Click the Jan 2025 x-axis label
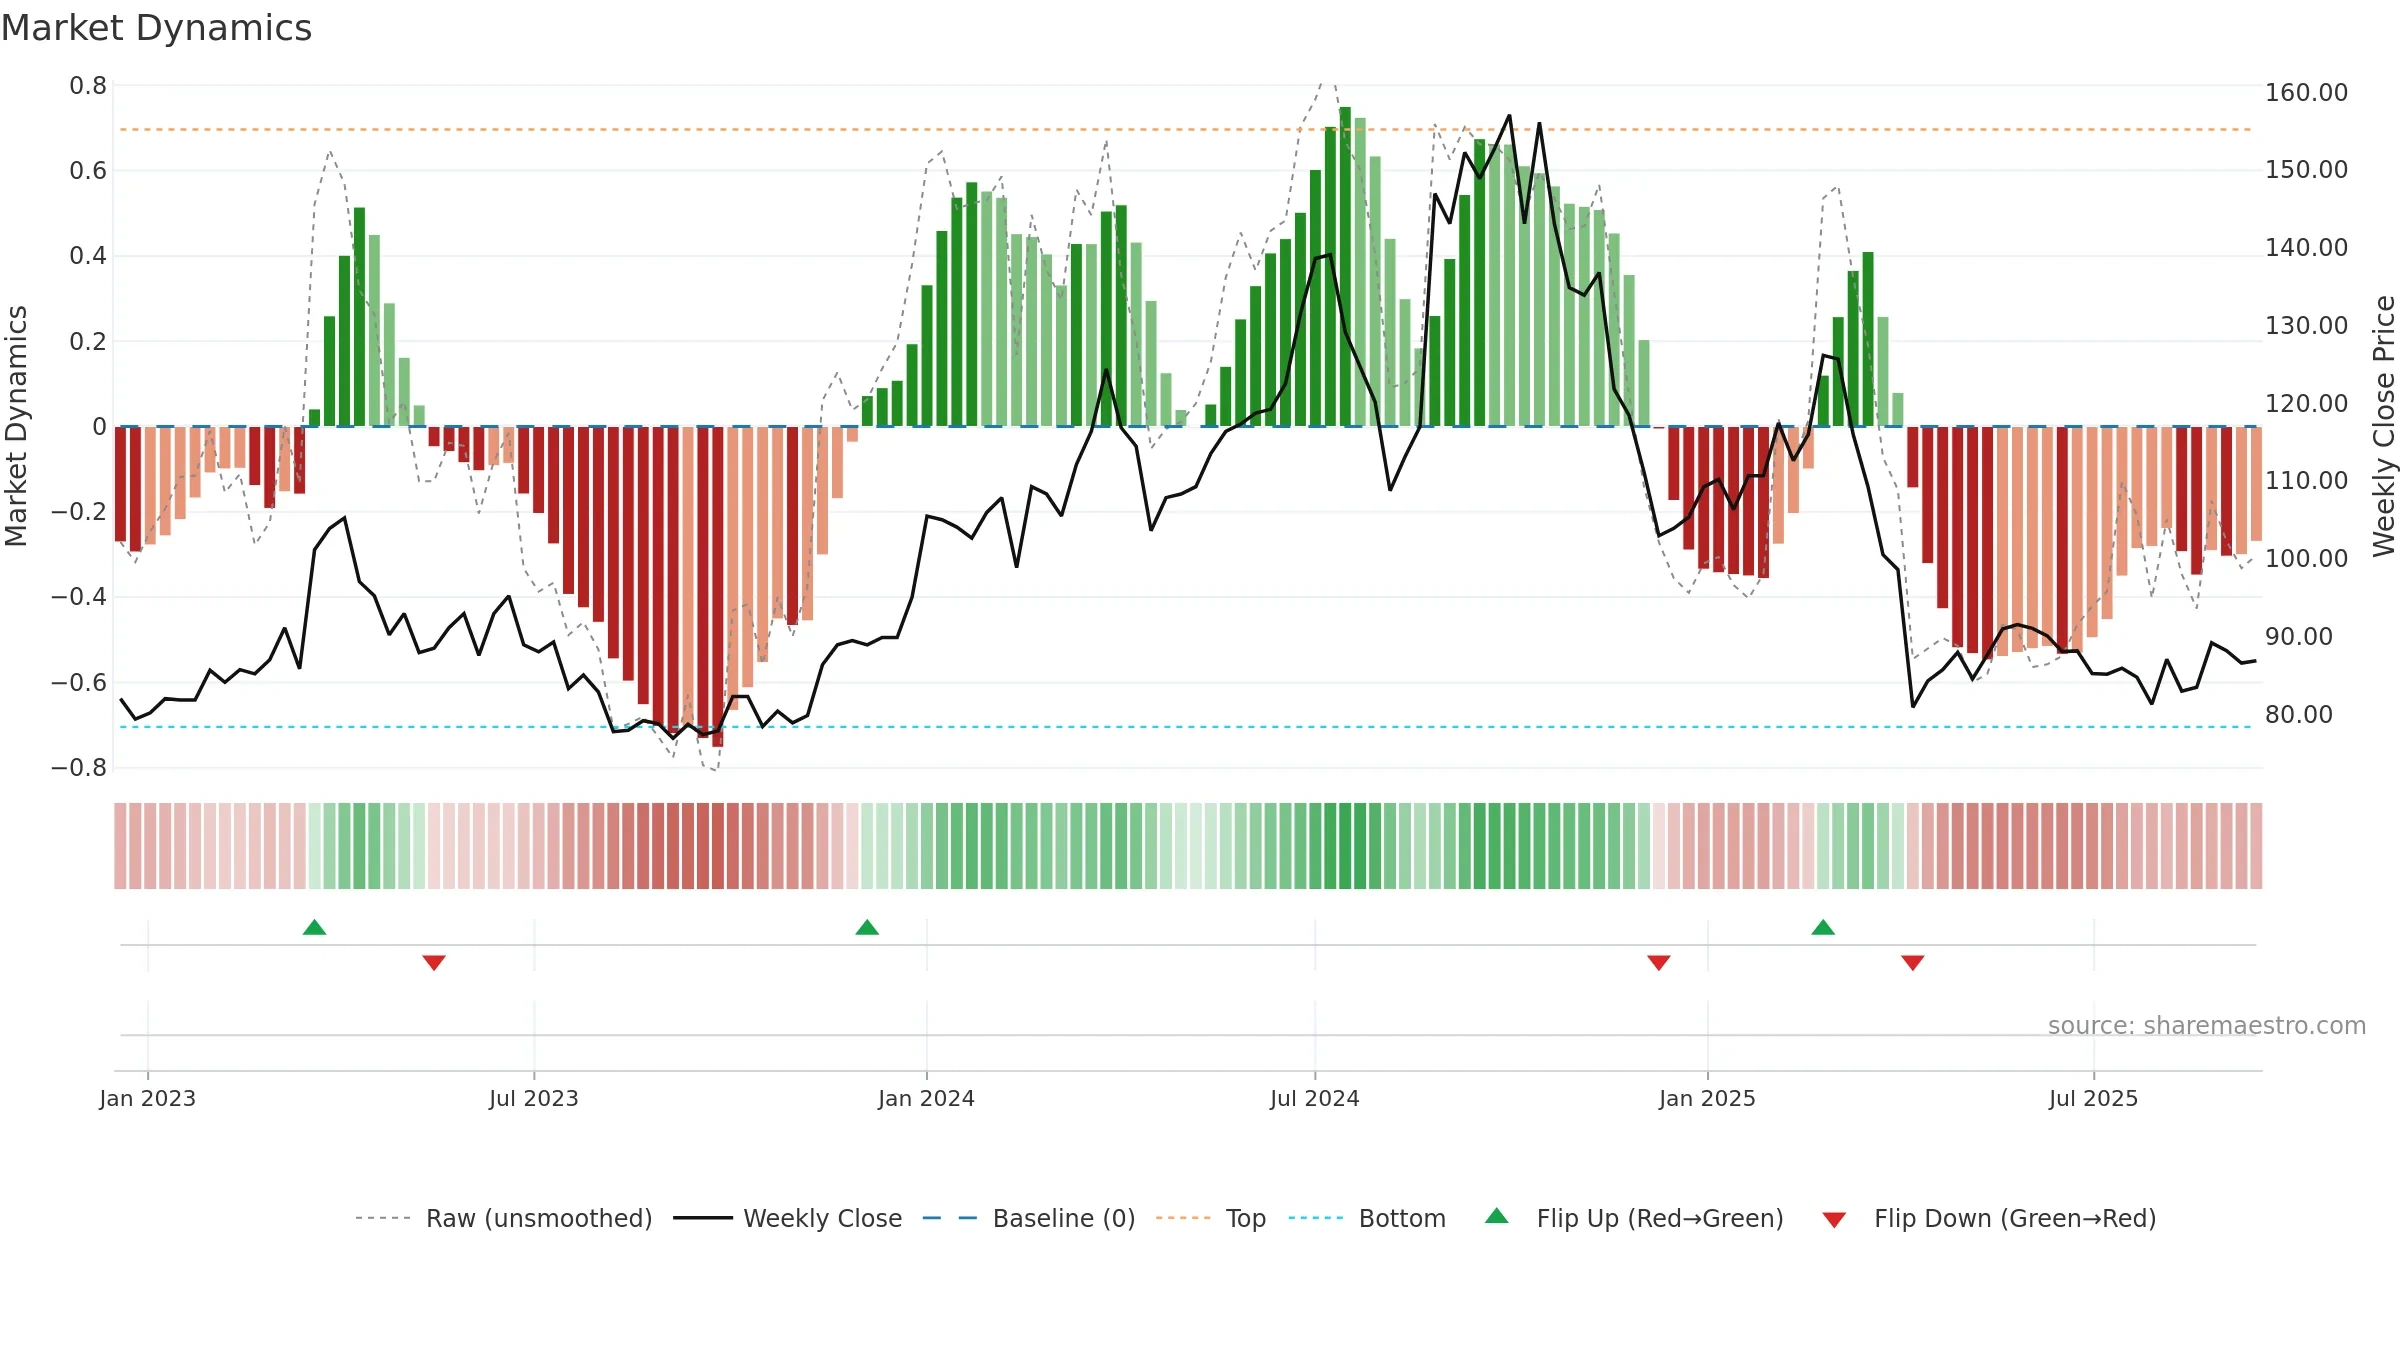Viewport: 2400px width, 1350px height. click(x=1708, y=1098)
